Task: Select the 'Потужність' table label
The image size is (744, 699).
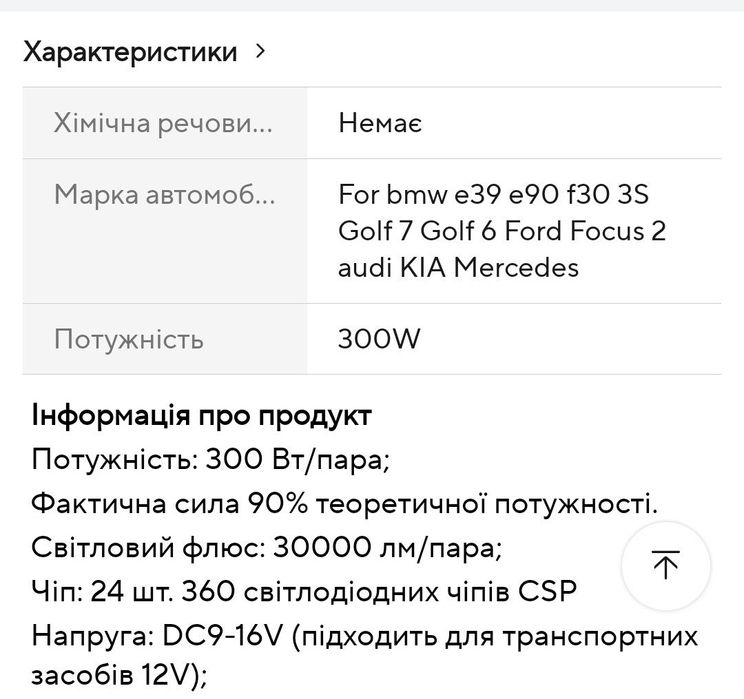Action: tap(128, 339)
